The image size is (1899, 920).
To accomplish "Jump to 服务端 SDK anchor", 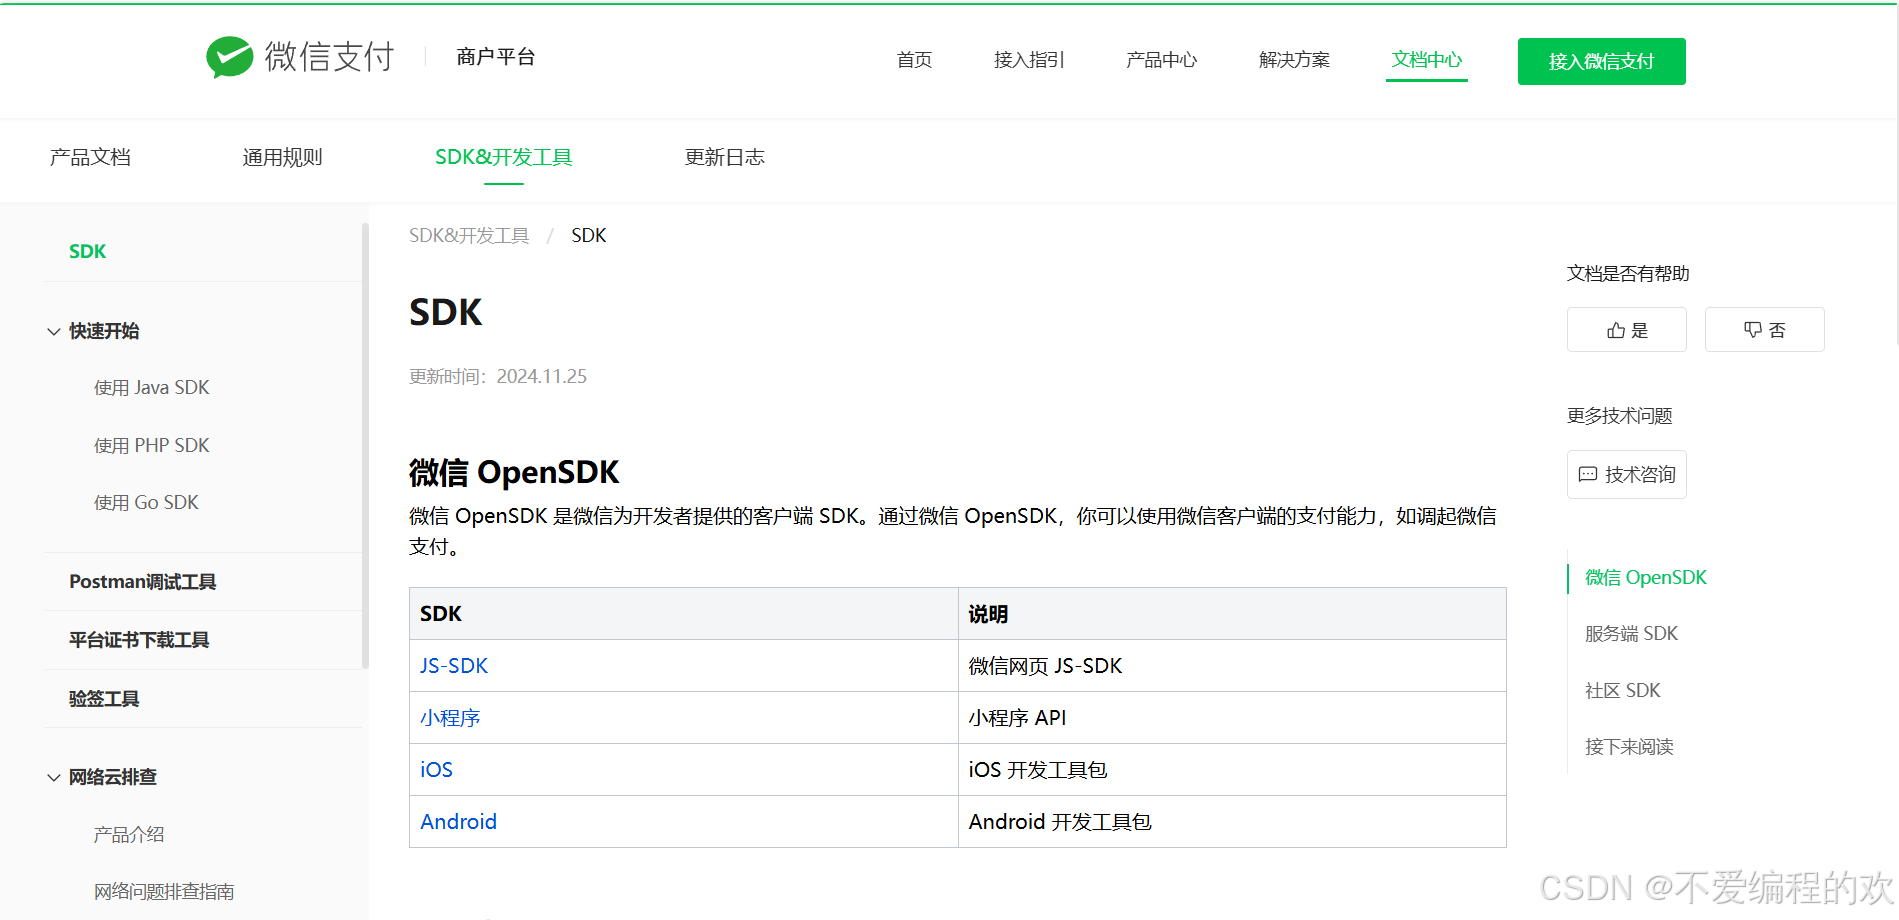I will point(1631,634).
